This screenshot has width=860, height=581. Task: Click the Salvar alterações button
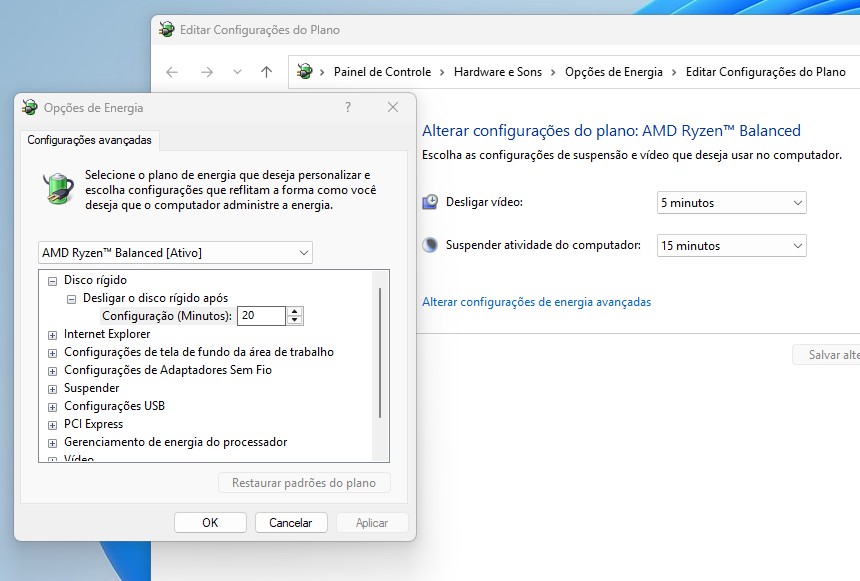click(827, 355)
